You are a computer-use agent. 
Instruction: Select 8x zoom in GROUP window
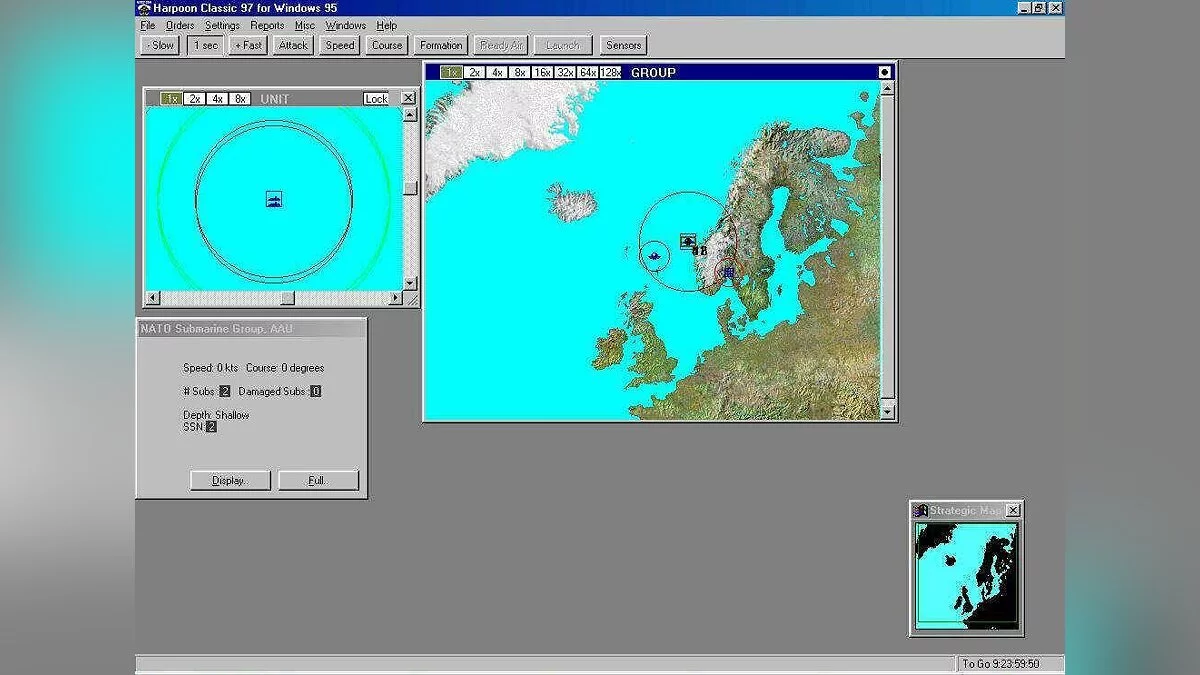[520, 72]
